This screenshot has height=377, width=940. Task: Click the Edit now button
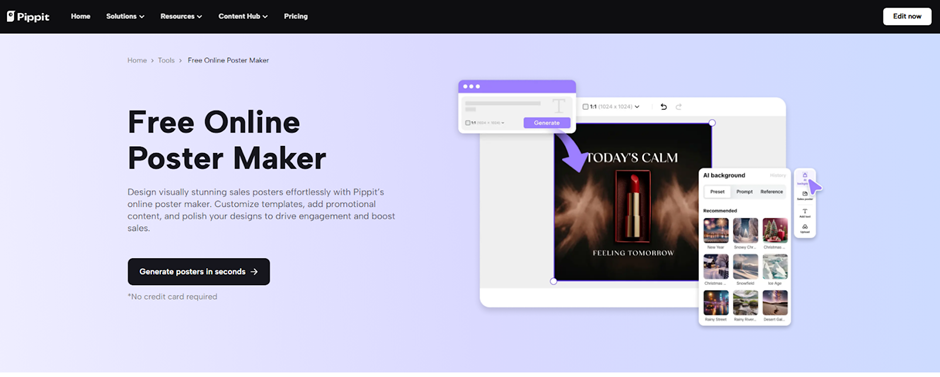(907, 16)
